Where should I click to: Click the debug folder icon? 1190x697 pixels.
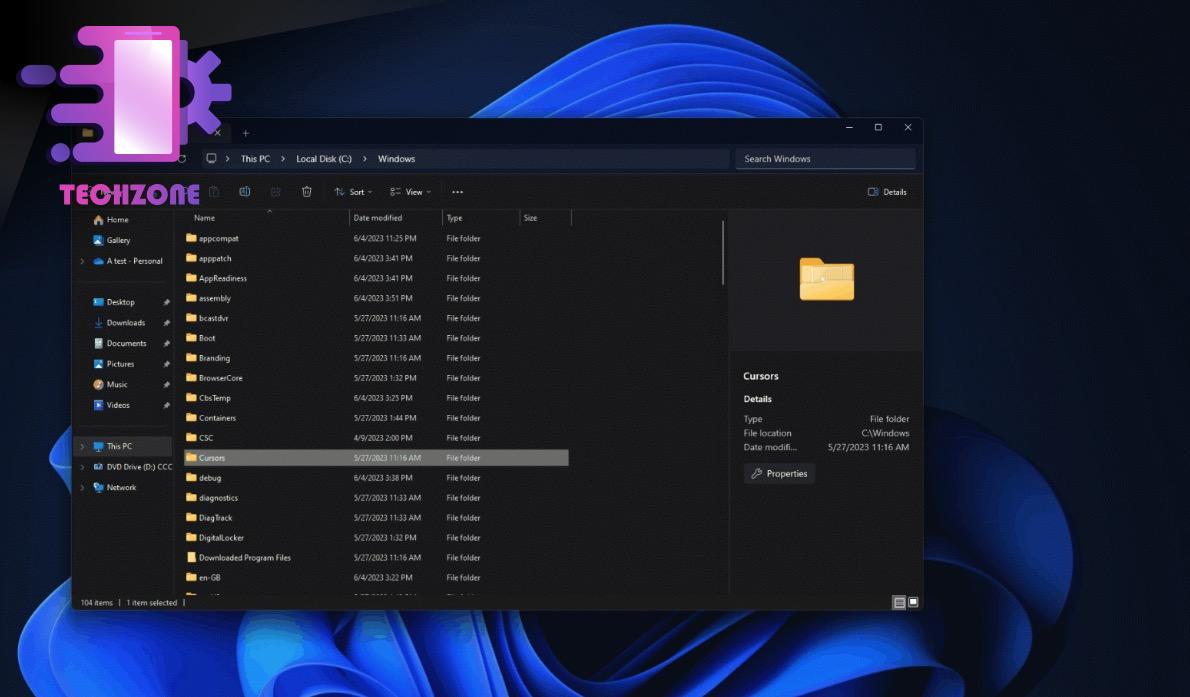click(x=191, y=478)
